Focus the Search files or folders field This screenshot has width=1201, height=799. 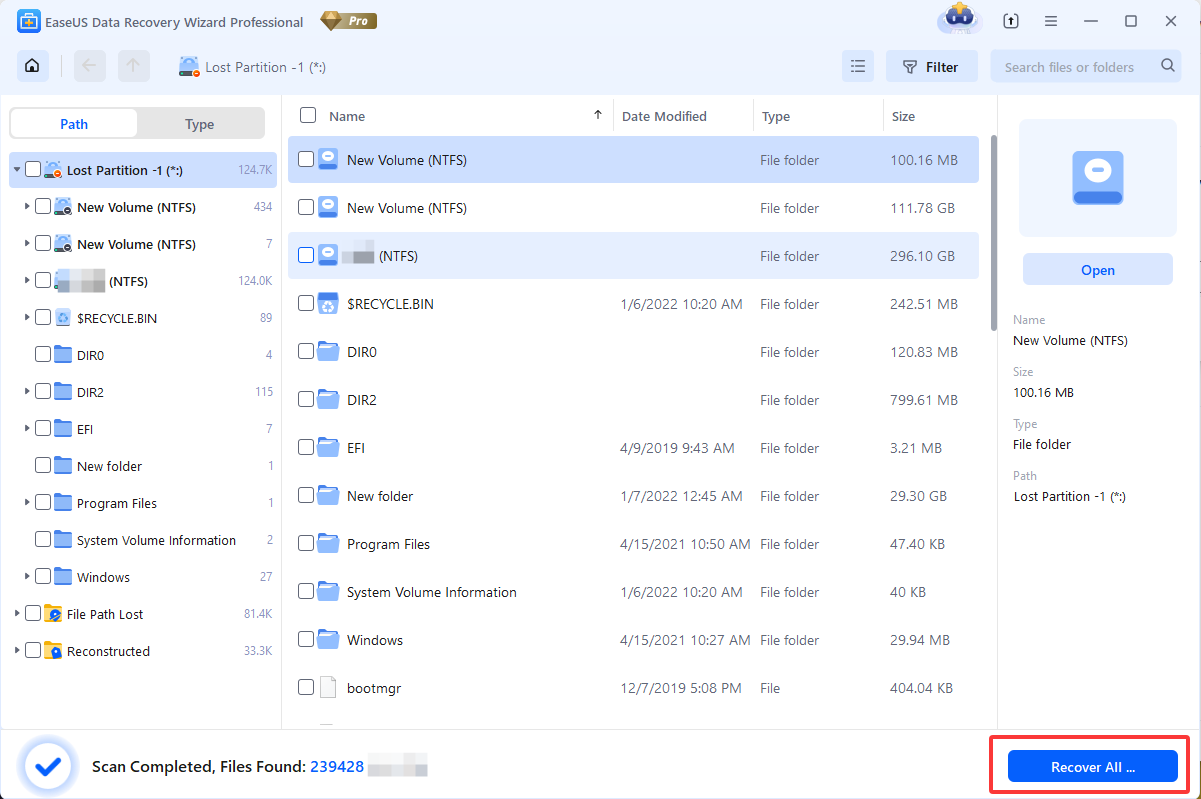(1075, 67)
